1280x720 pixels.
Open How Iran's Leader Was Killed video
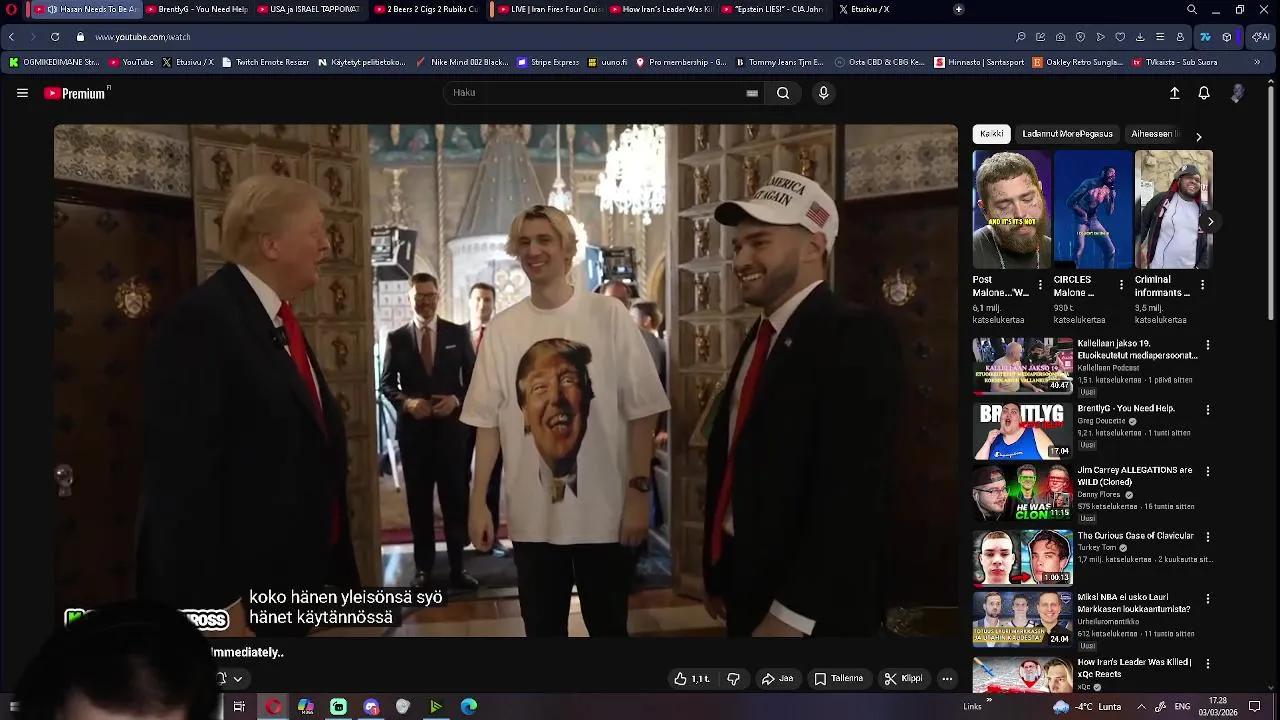point(1134,668)
